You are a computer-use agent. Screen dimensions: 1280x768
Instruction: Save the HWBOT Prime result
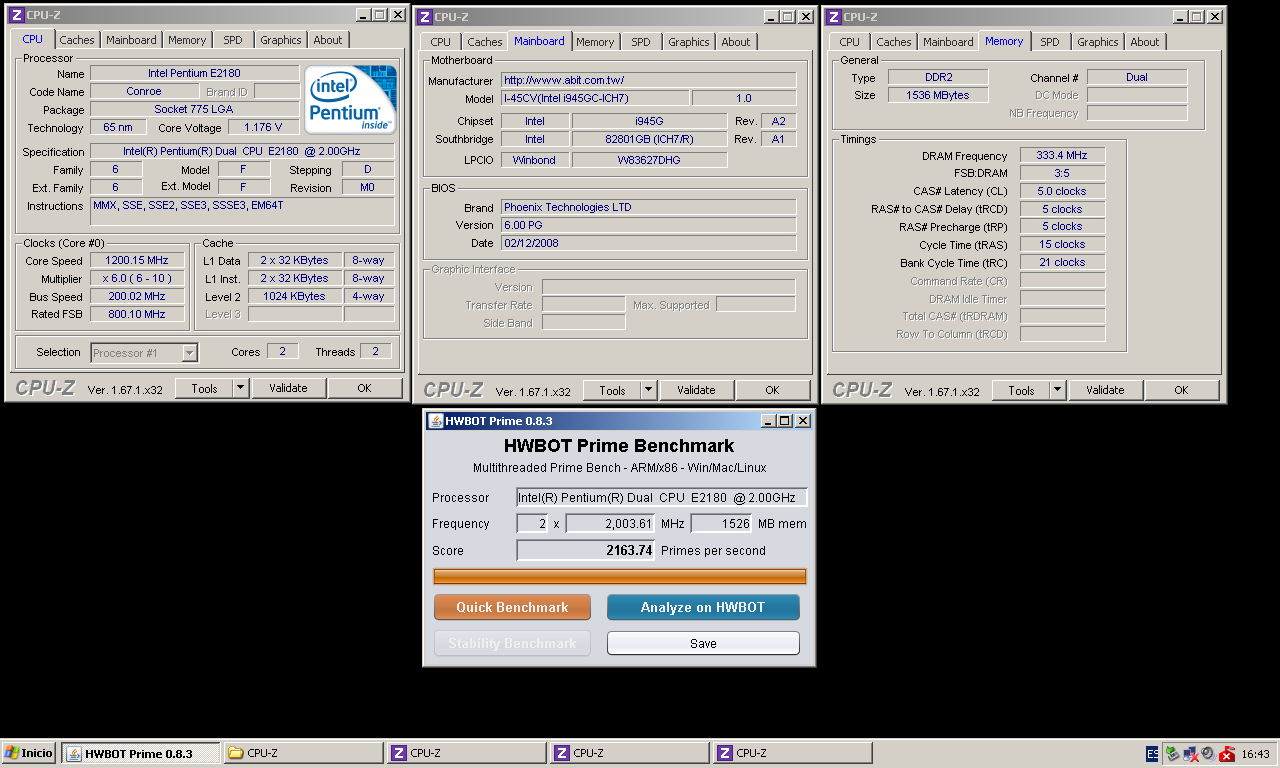703,643
